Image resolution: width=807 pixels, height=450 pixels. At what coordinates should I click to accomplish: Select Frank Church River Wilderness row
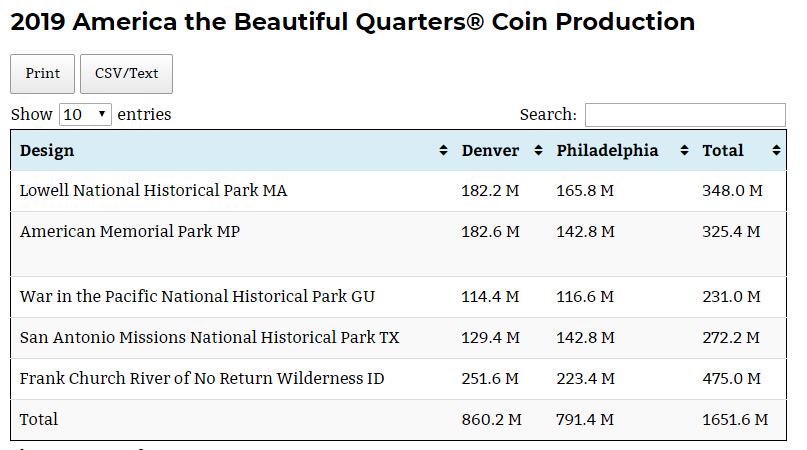[202, 379]
